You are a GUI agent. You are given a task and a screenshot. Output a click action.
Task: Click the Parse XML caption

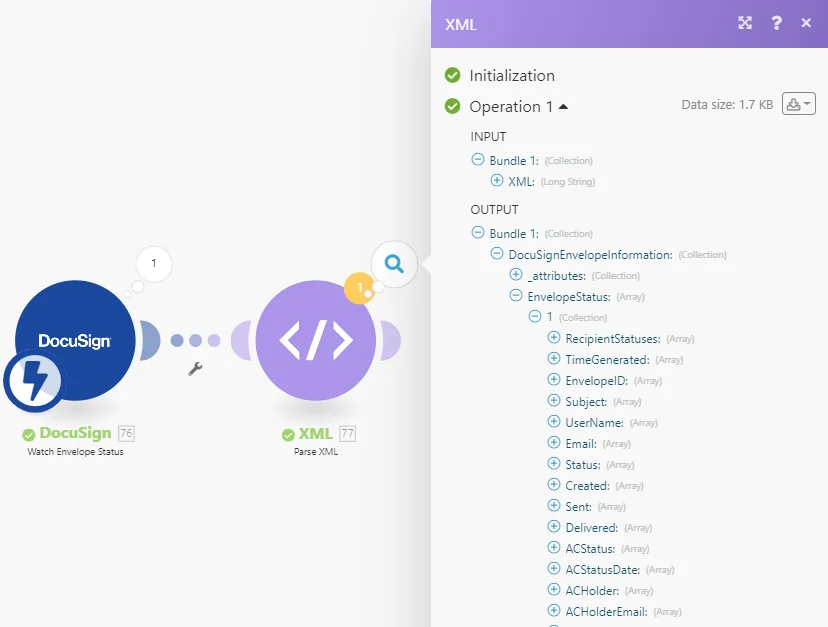(x=316, y=452)
